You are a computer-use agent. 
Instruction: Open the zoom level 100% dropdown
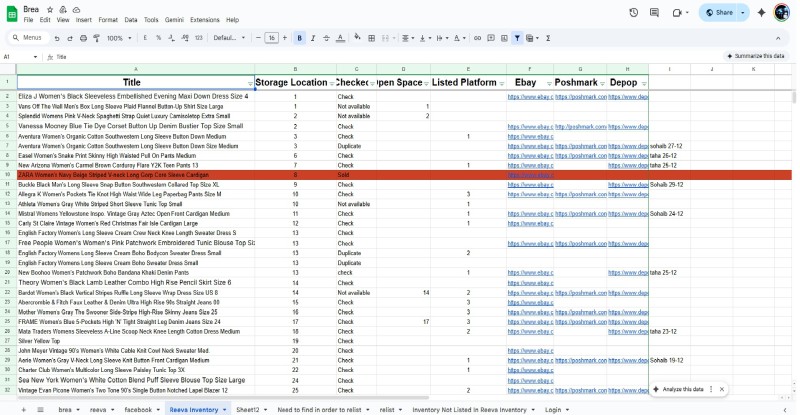click(x=119, y=38)
